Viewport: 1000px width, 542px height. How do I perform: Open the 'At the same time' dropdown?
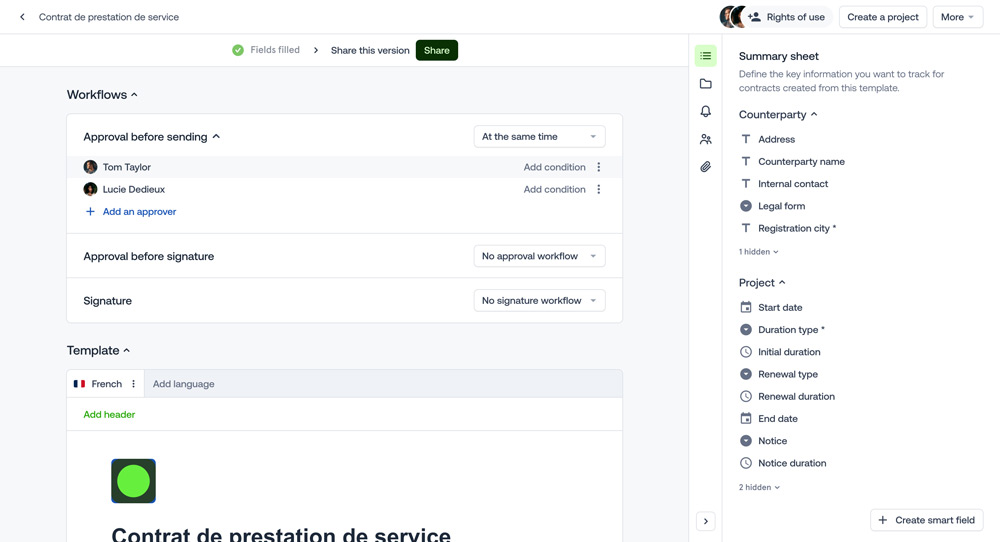pyautogui.click(x=539, y=137)
